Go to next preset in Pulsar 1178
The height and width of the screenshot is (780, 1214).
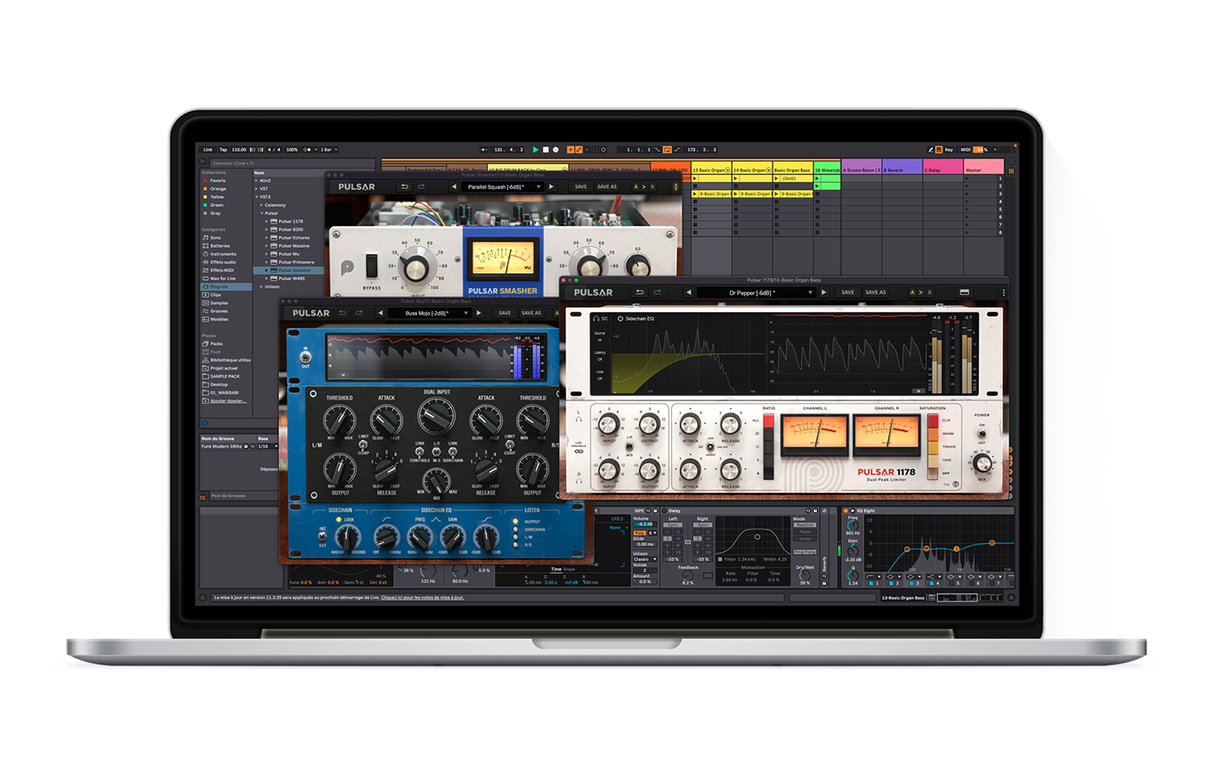(826, 292)
